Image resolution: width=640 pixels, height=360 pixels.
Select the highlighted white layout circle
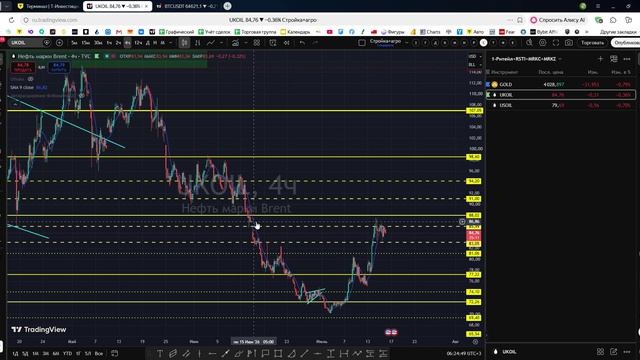pos(483,43)
